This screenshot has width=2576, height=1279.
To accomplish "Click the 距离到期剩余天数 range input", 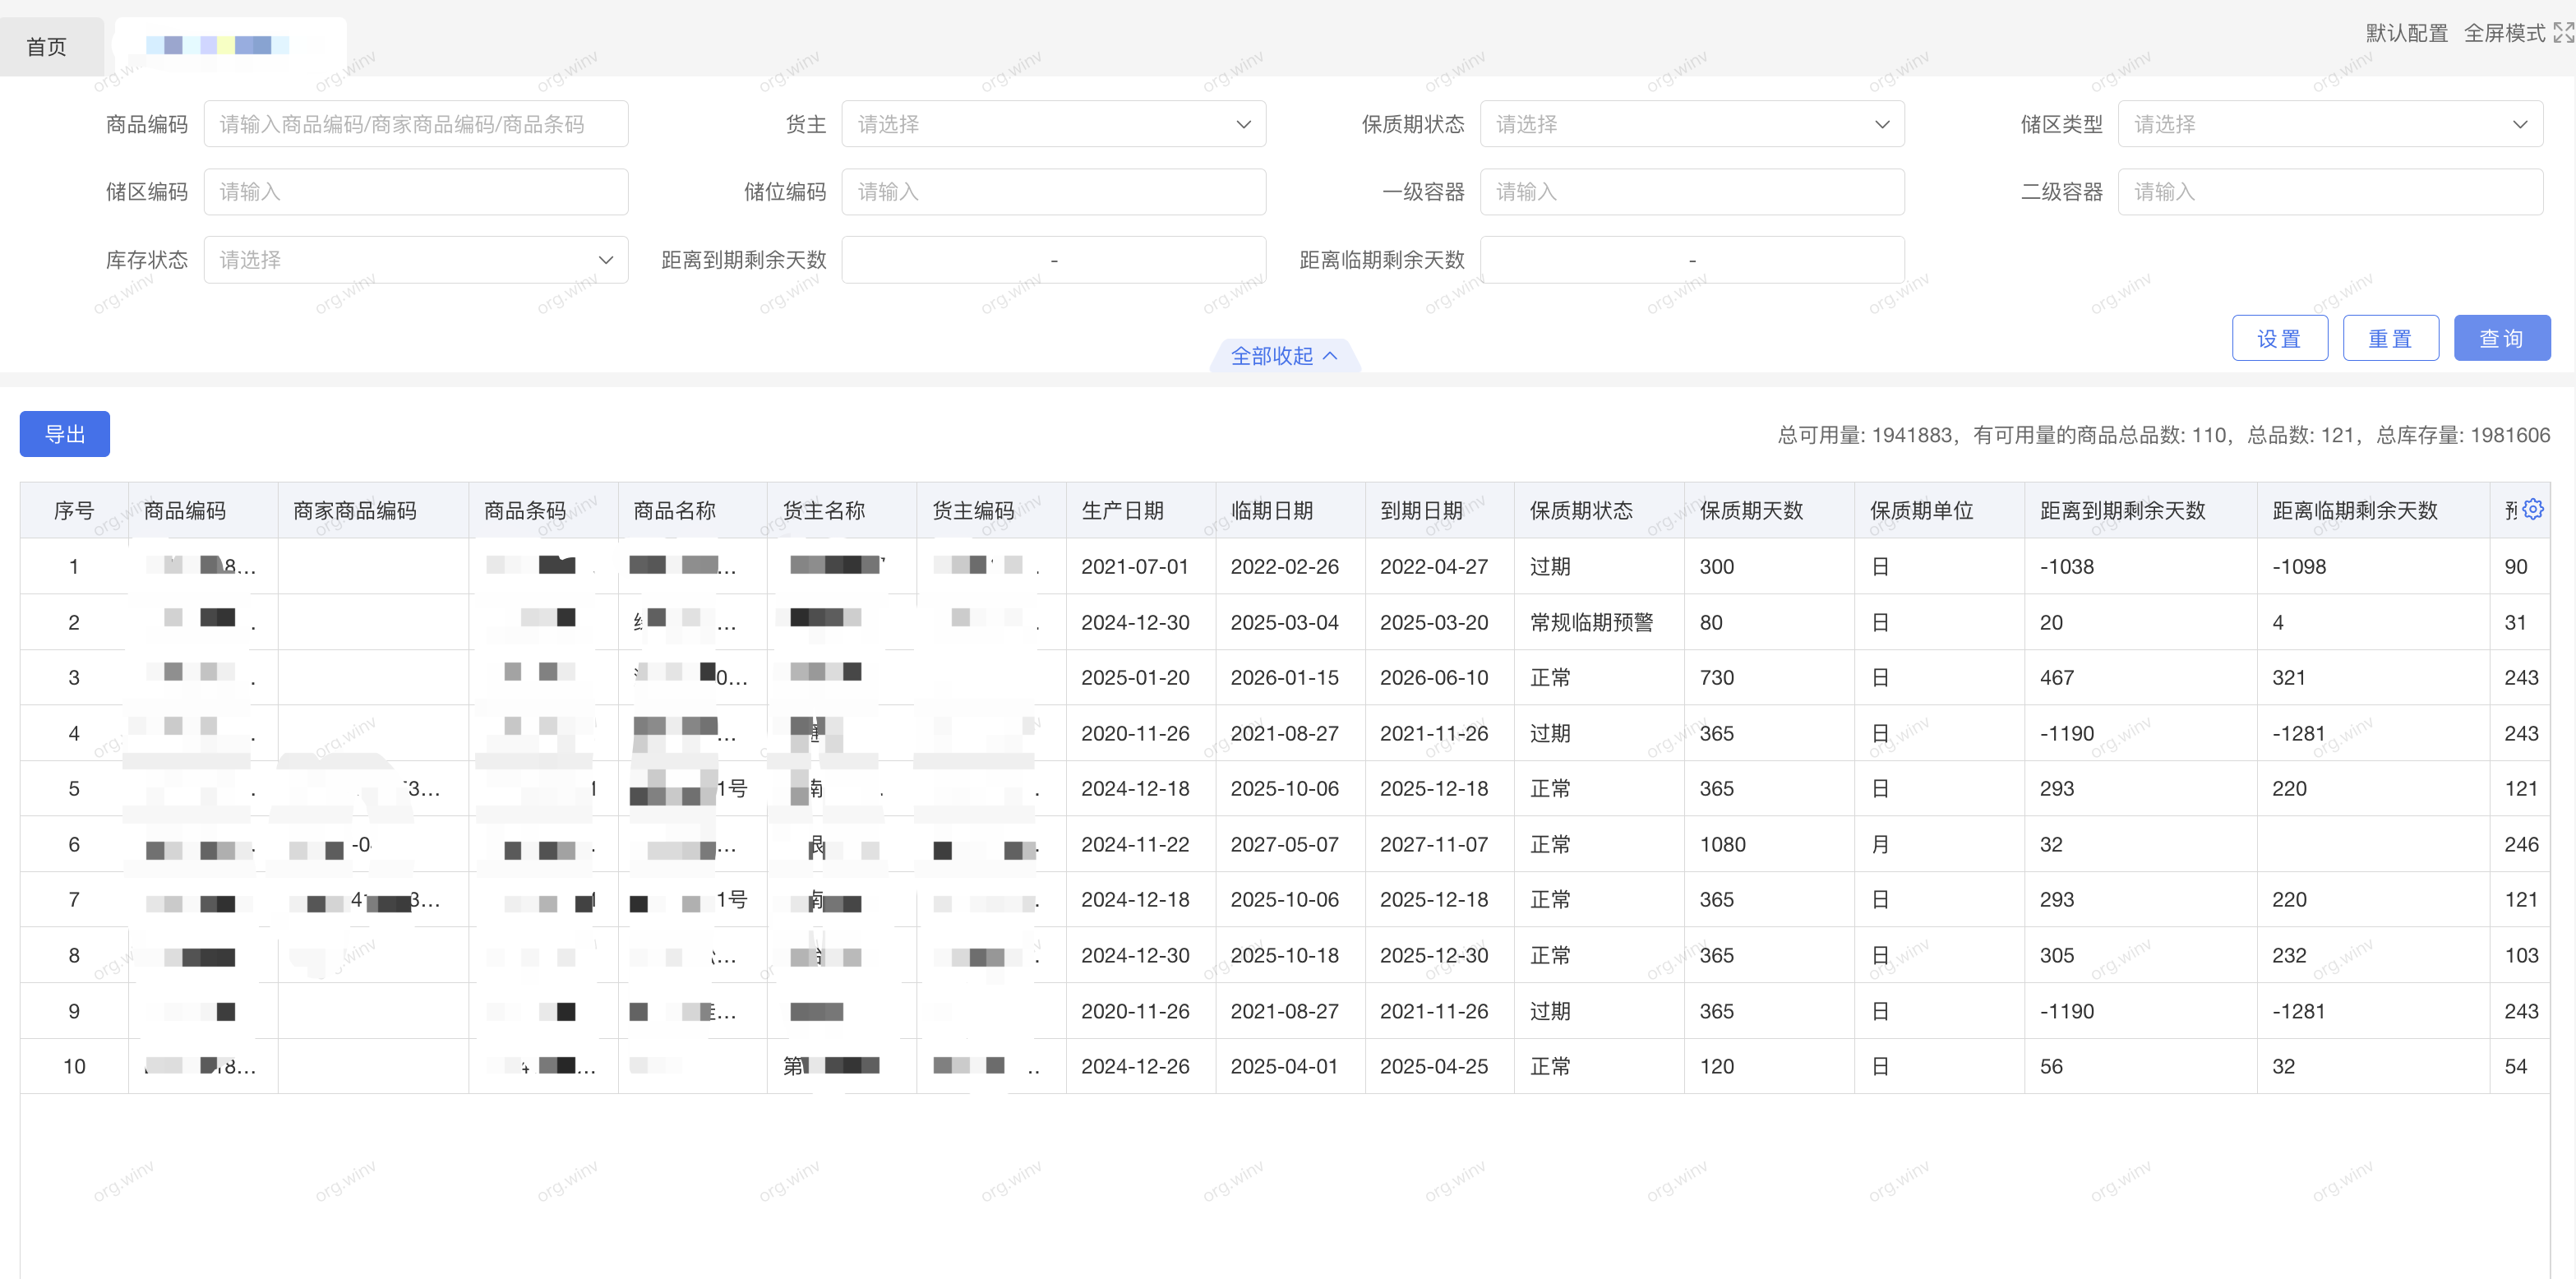I will tap(1053, 259).
